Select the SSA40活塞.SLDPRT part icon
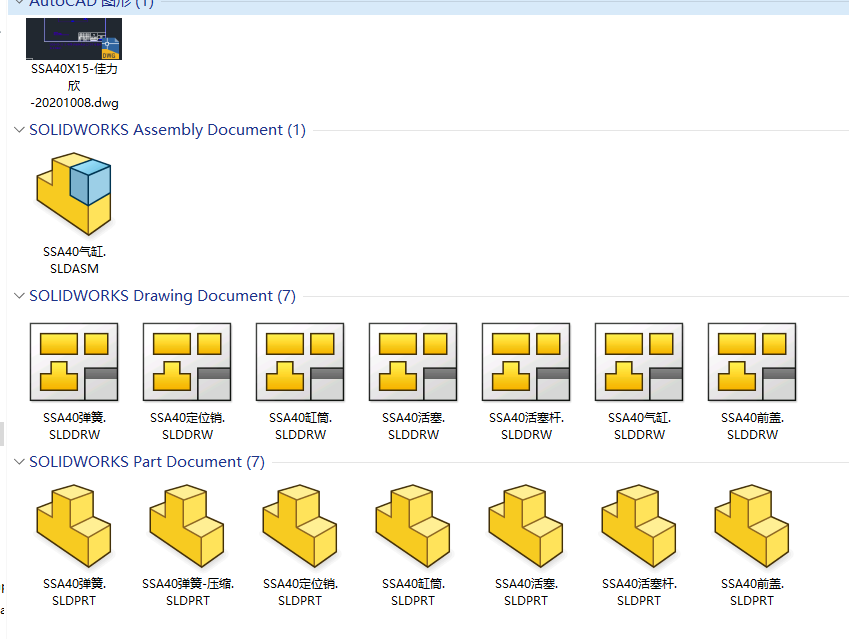849x639 pixels. click(x=526, y=526)
